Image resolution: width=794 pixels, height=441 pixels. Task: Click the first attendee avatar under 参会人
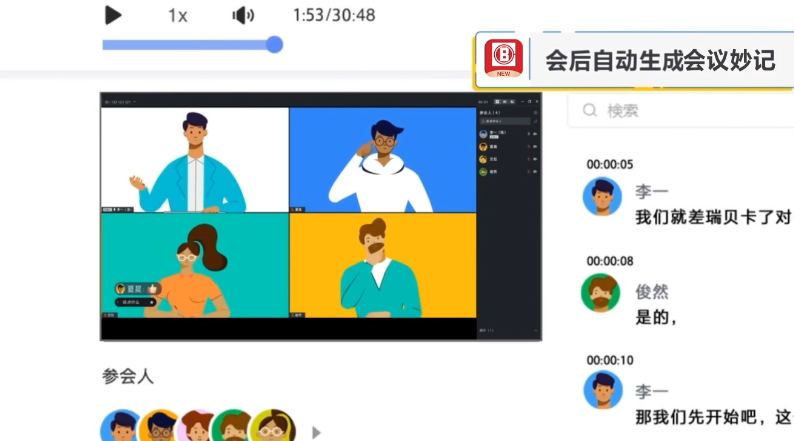(121, 428)
